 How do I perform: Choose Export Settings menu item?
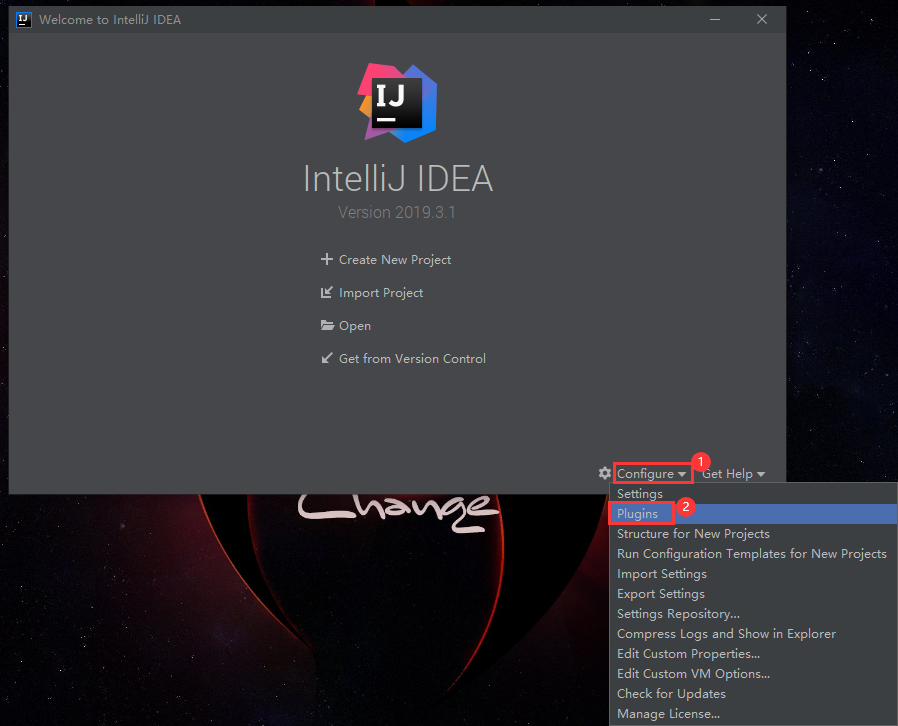754,594
